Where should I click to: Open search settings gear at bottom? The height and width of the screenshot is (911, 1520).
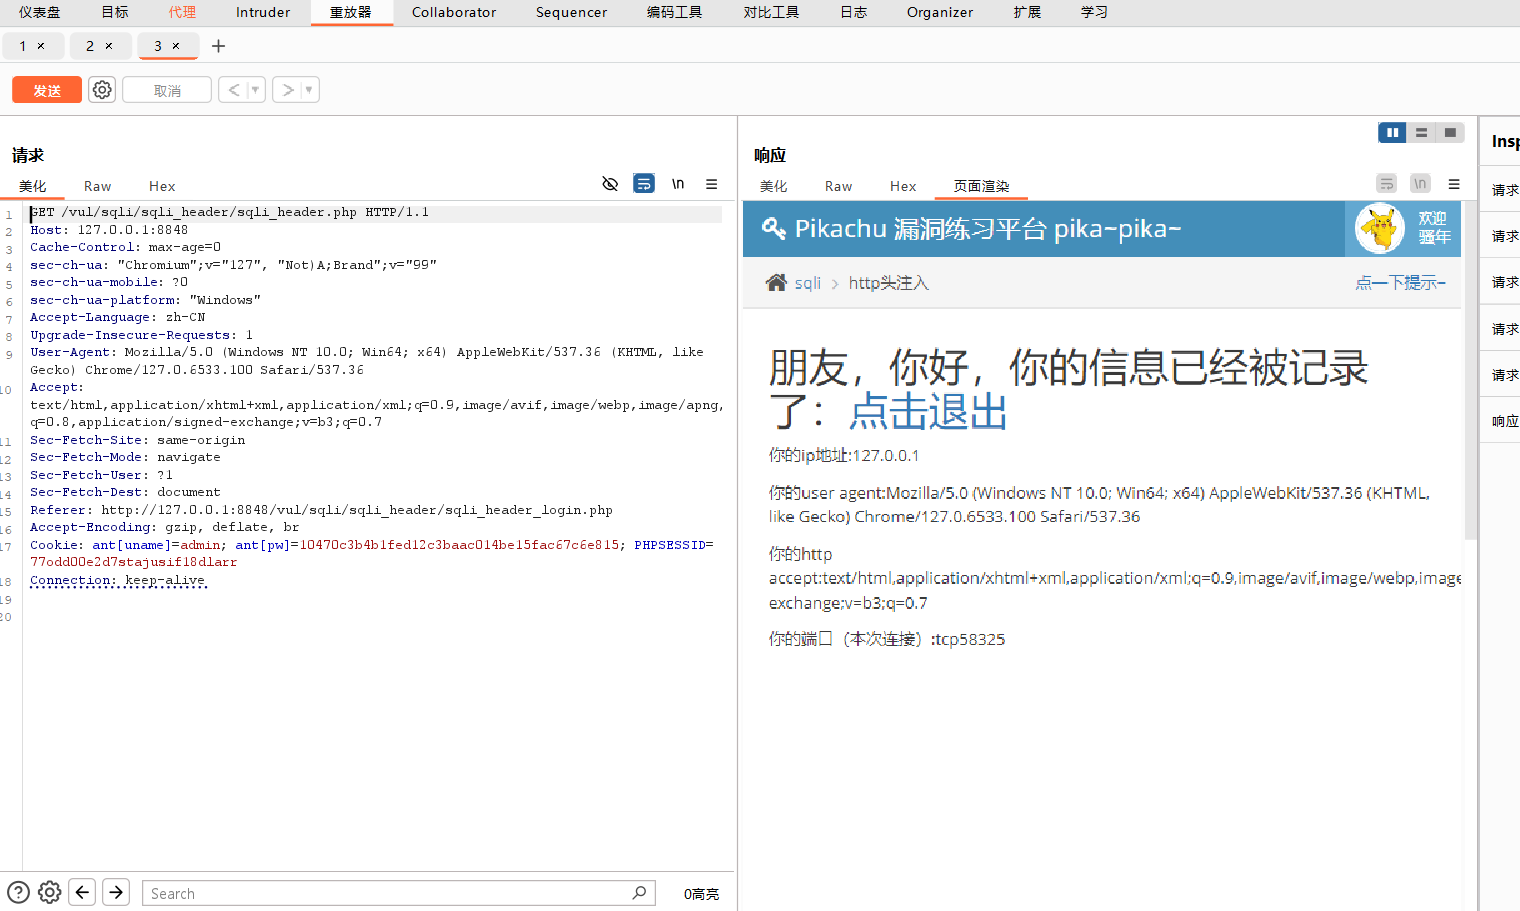(50, 892)
